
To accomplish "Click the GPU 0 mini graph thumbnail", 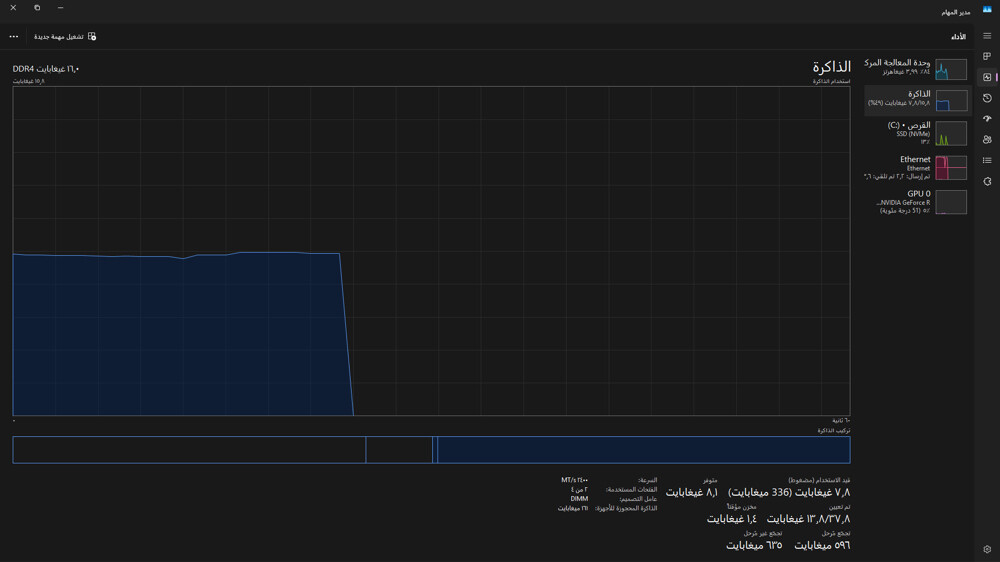I will click(951, 202).
